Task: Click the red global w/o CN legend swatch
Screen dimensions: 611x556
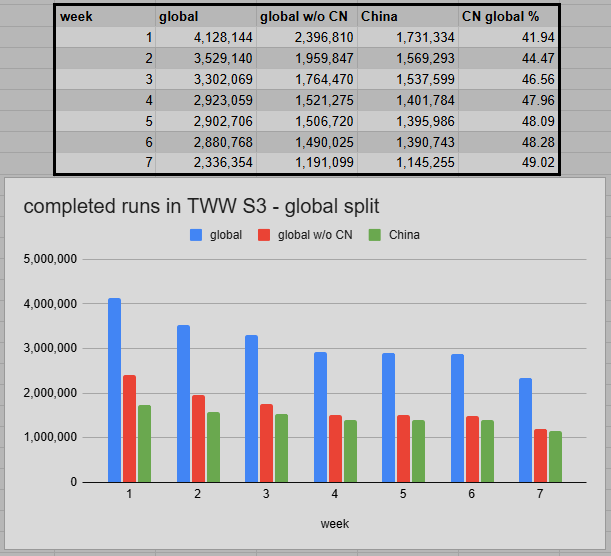Action: pyautogui.click(x=265, y=235)
